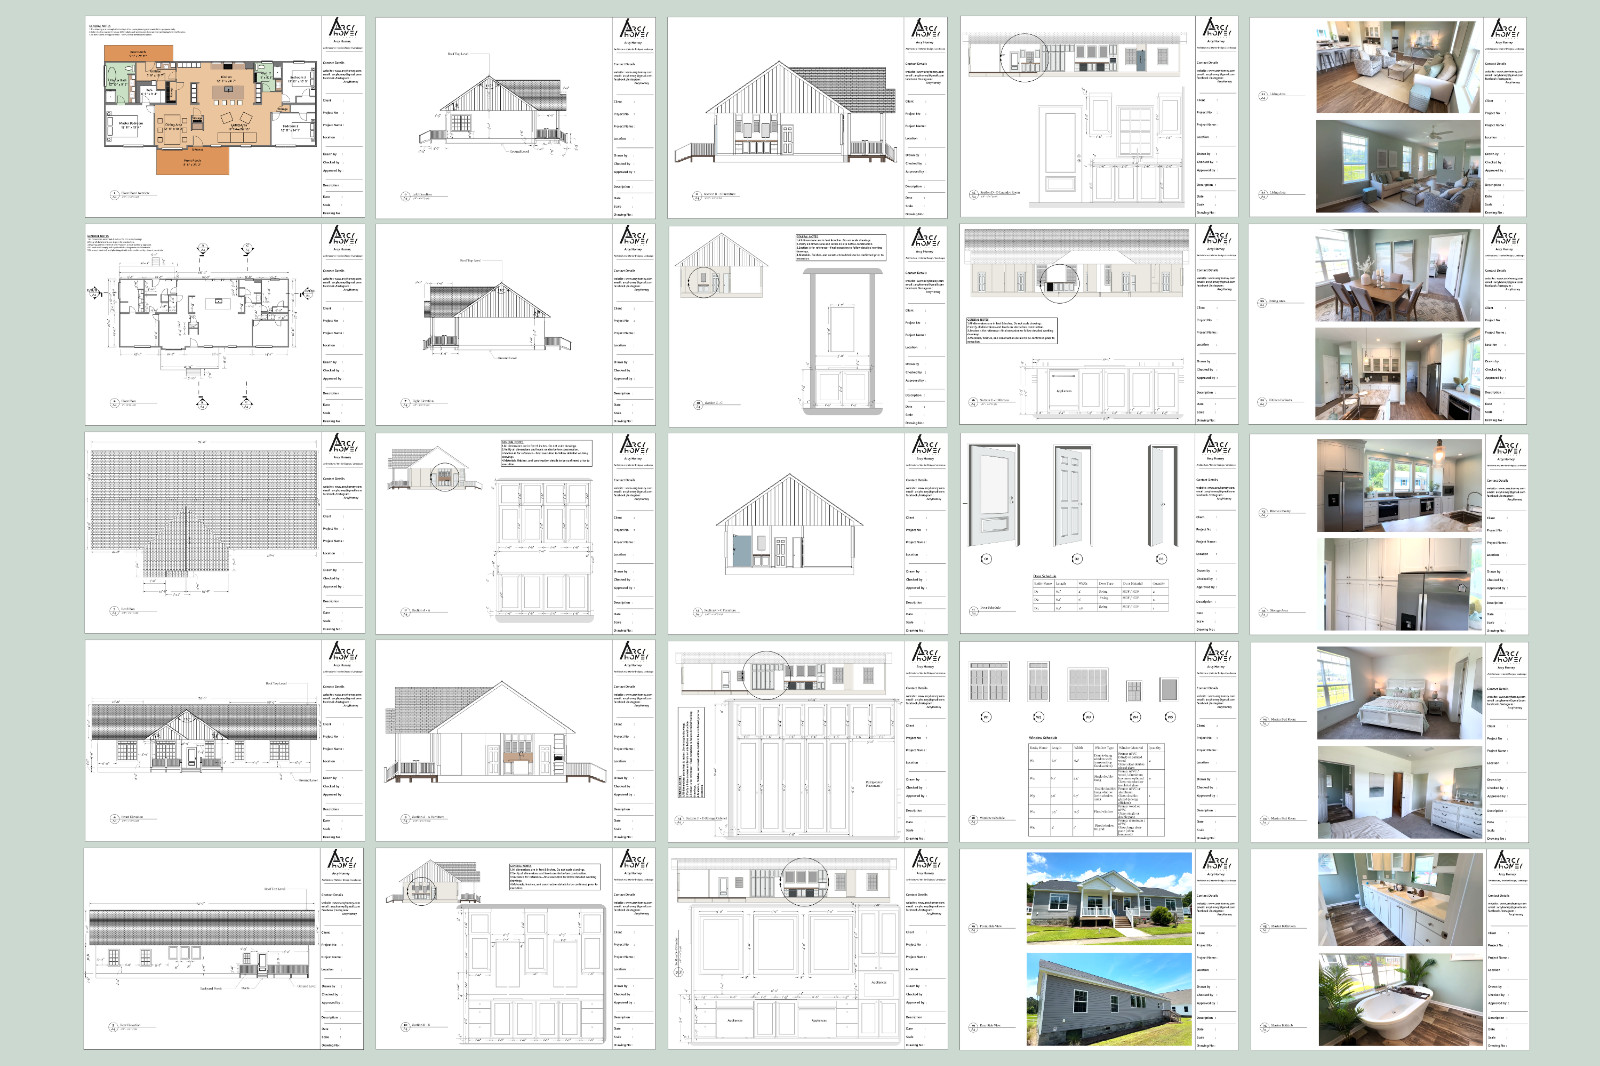Open the section sheet showing brick fireplace
Viewport: 1600px width, 1066px height.
click(x=515, y=741)
